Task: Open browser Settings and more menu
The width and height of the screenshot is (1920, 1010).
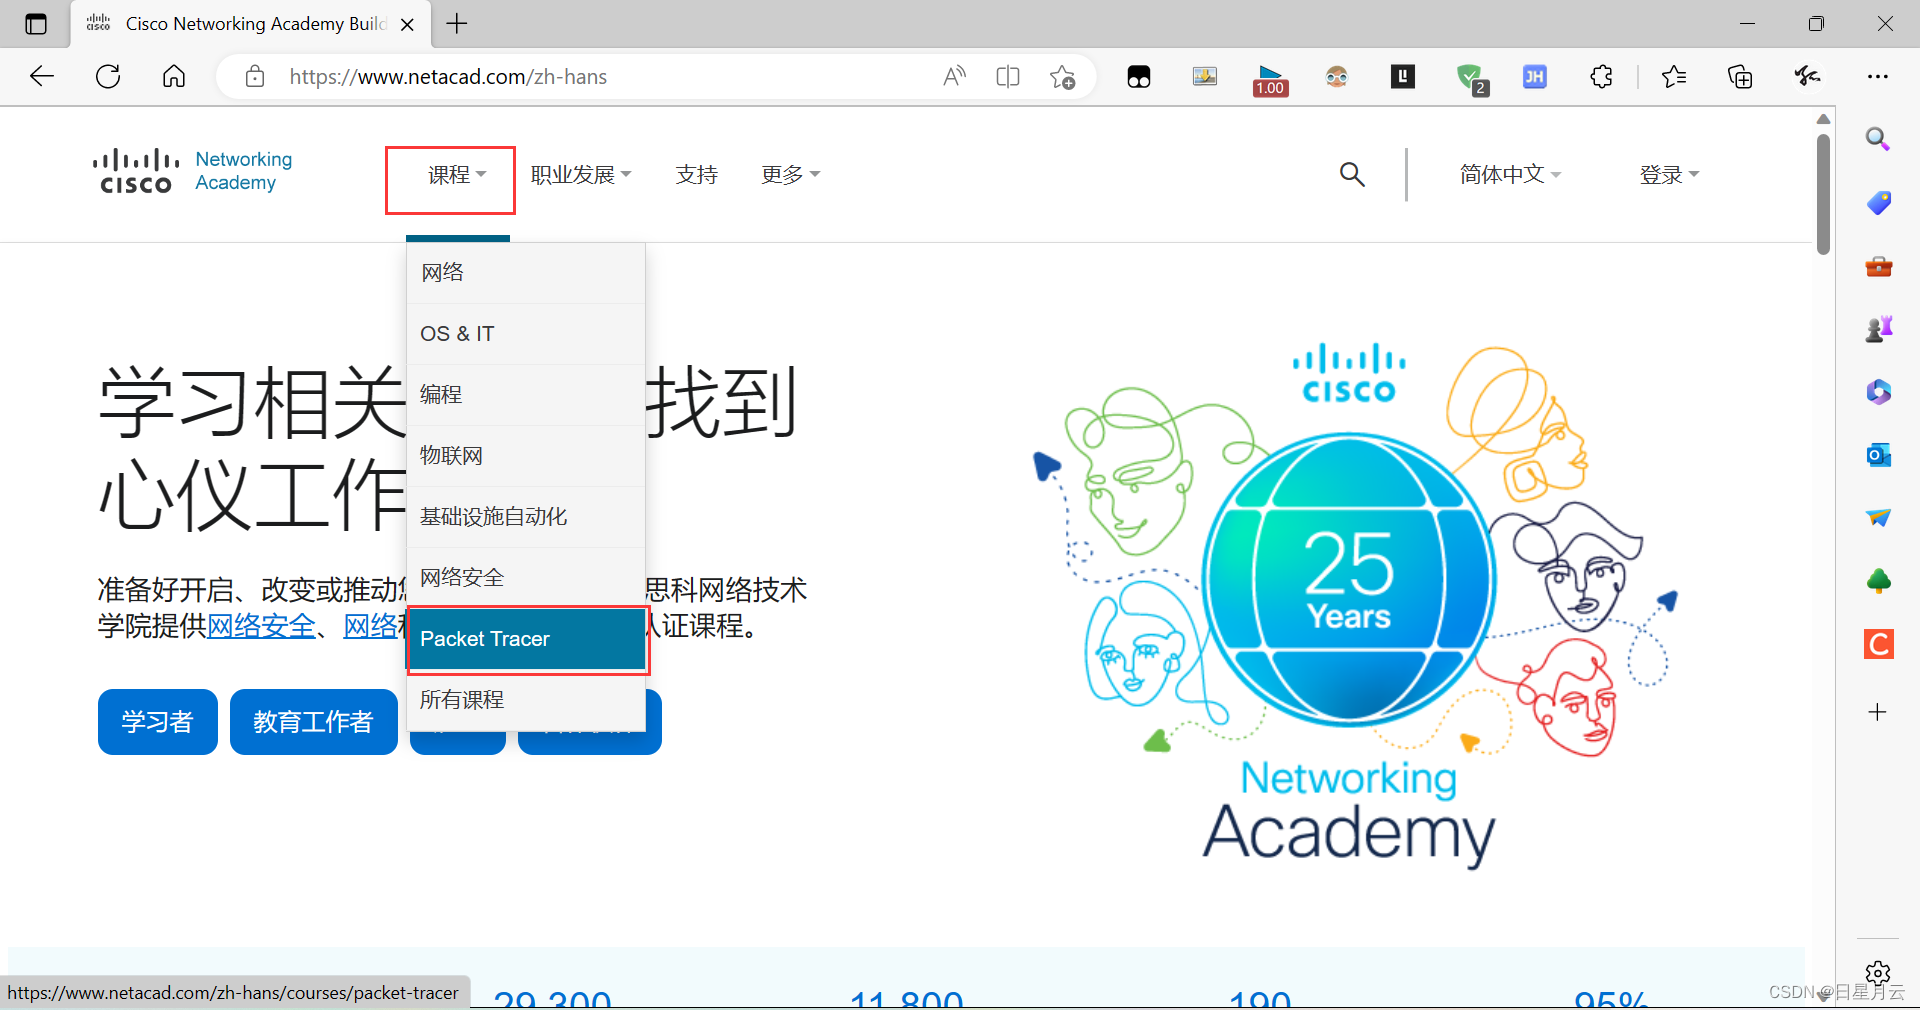Action: tap(1878, 76)
